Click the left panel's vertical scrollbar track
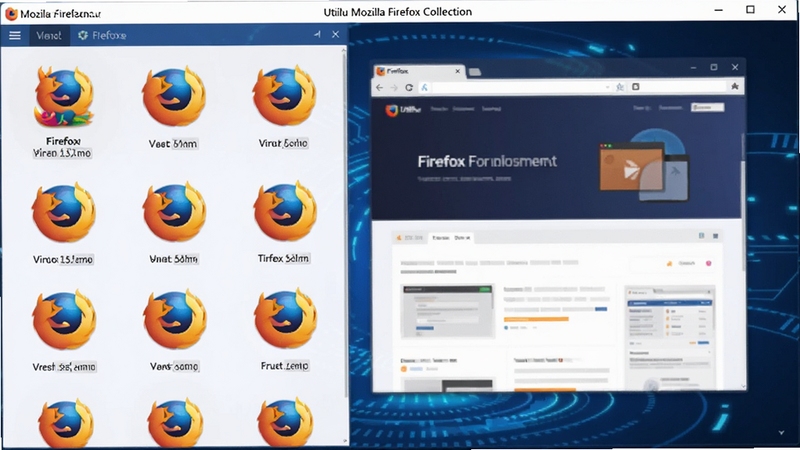Screen dimensions: 800x450 click(x=345, y=224)
